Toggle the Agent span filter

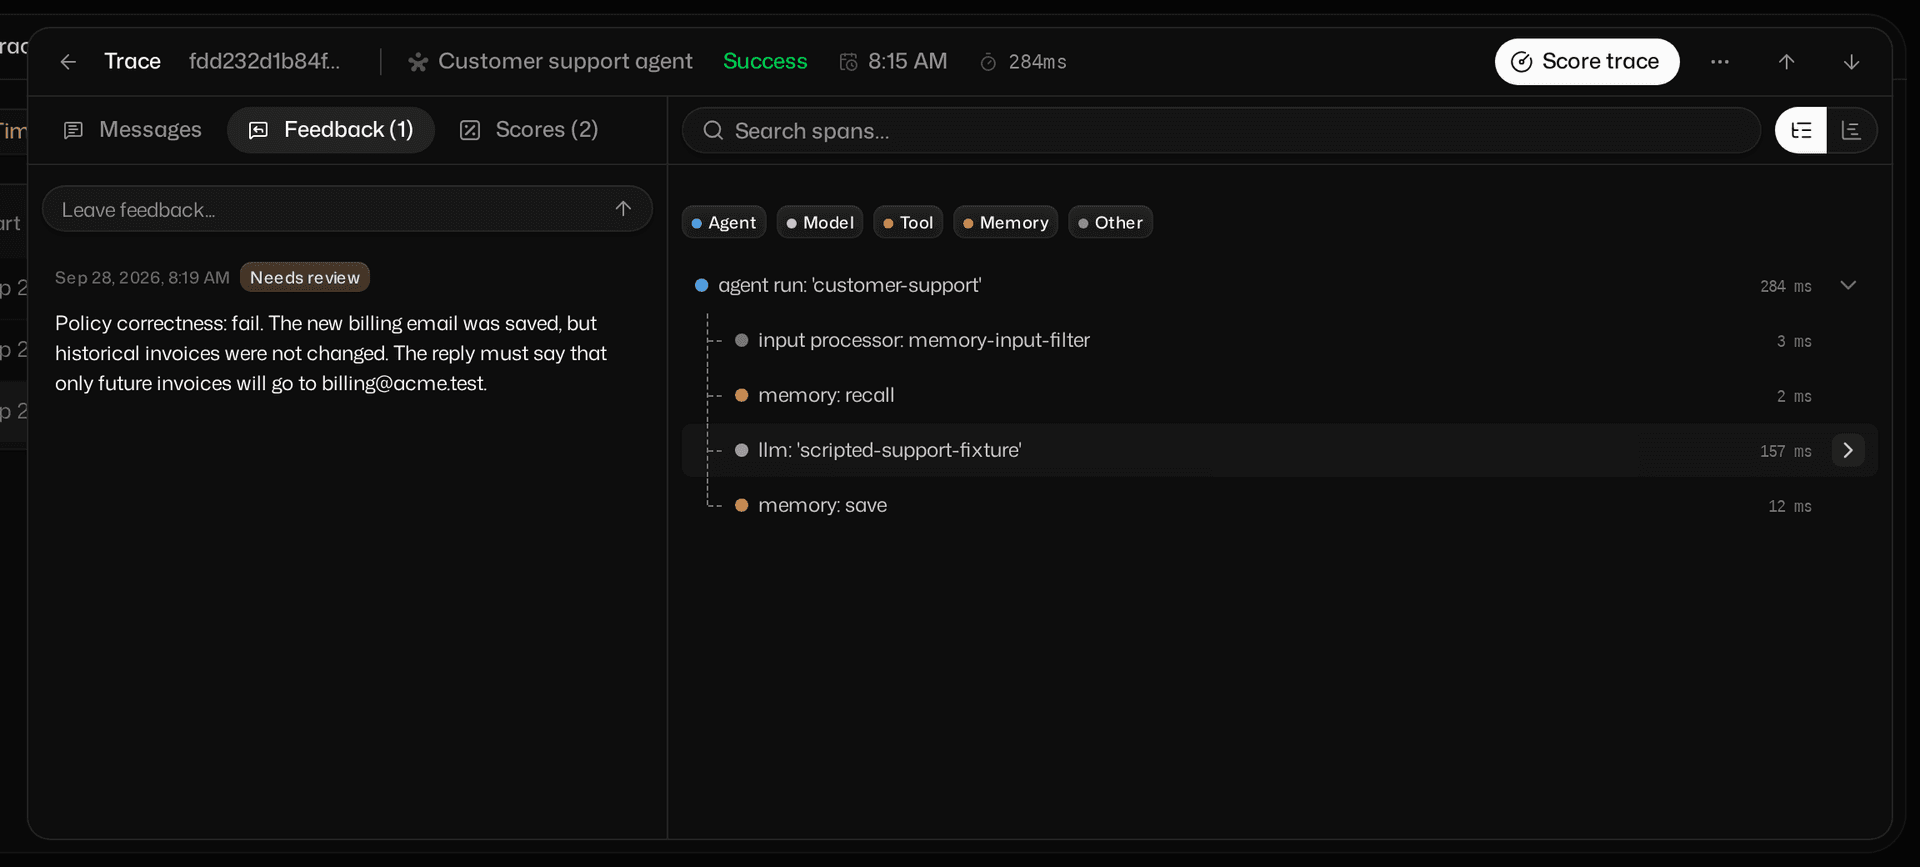pos(724,222)
